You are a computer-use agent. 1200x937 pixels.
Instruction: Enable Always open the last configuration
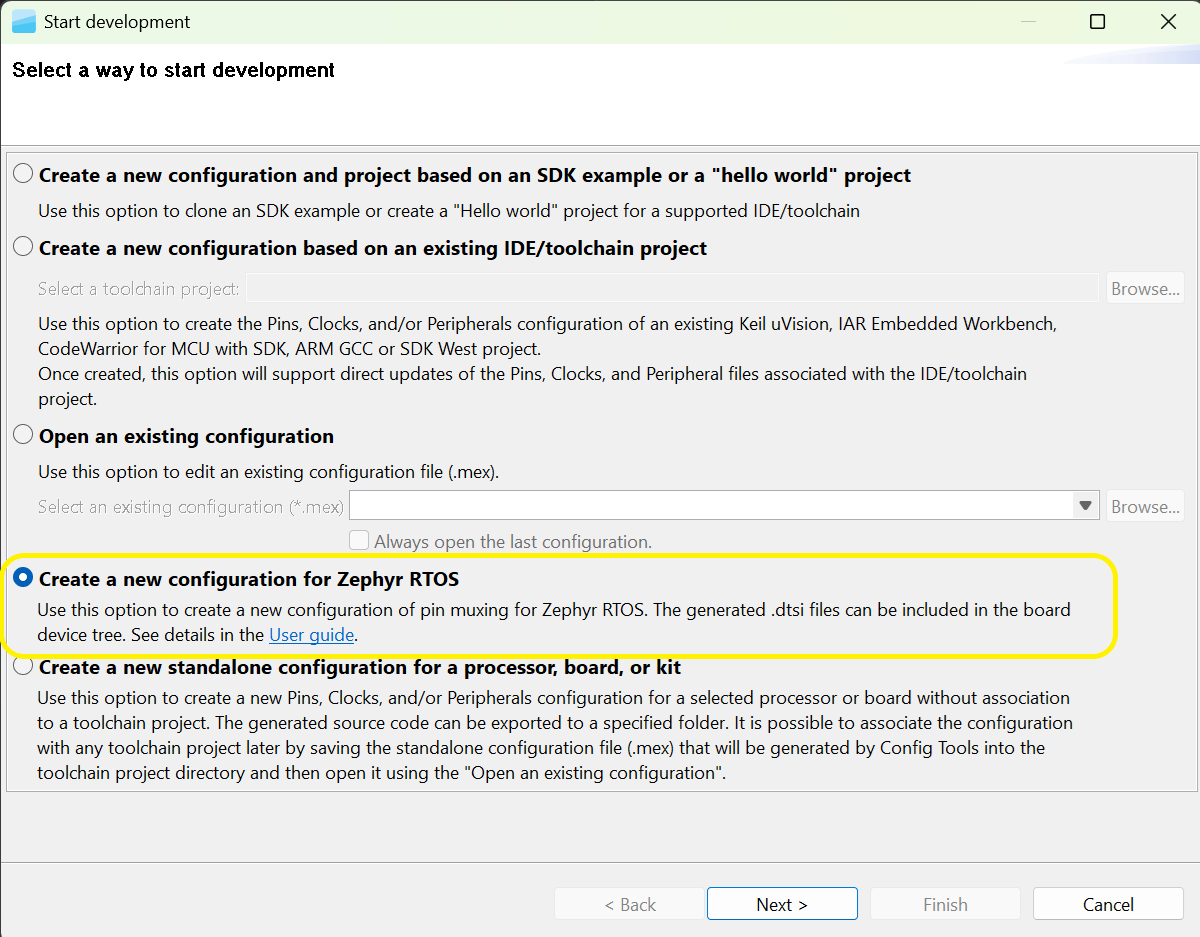pos(359,541)
